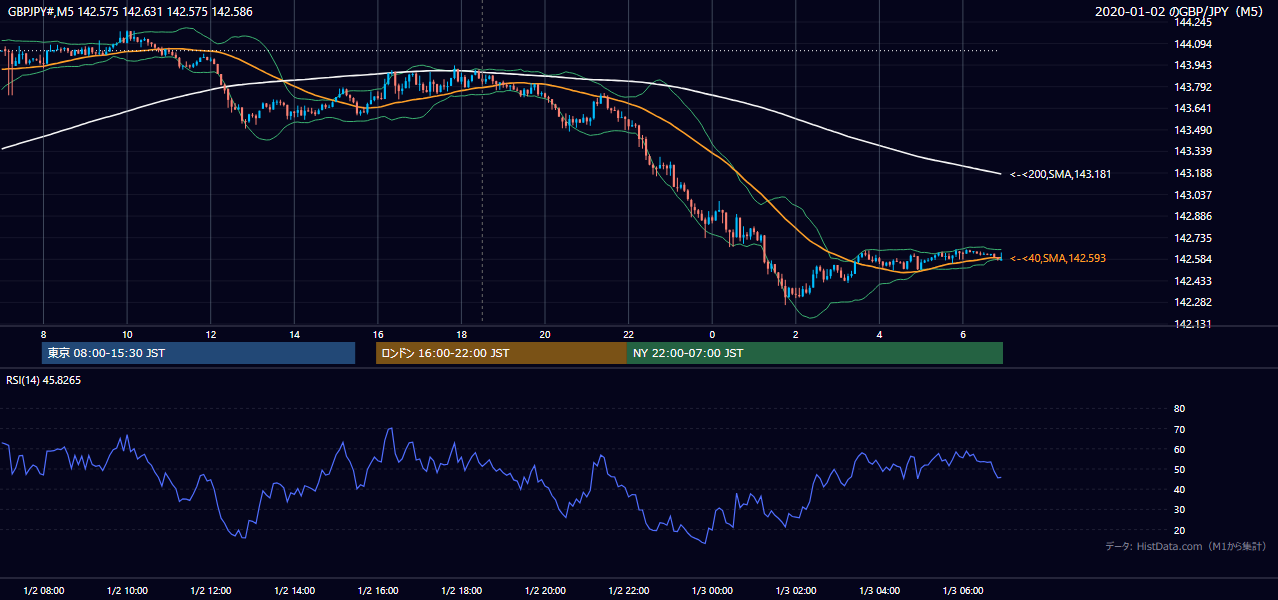
Task: Click RSI scale value 40
Action: 1179,489
